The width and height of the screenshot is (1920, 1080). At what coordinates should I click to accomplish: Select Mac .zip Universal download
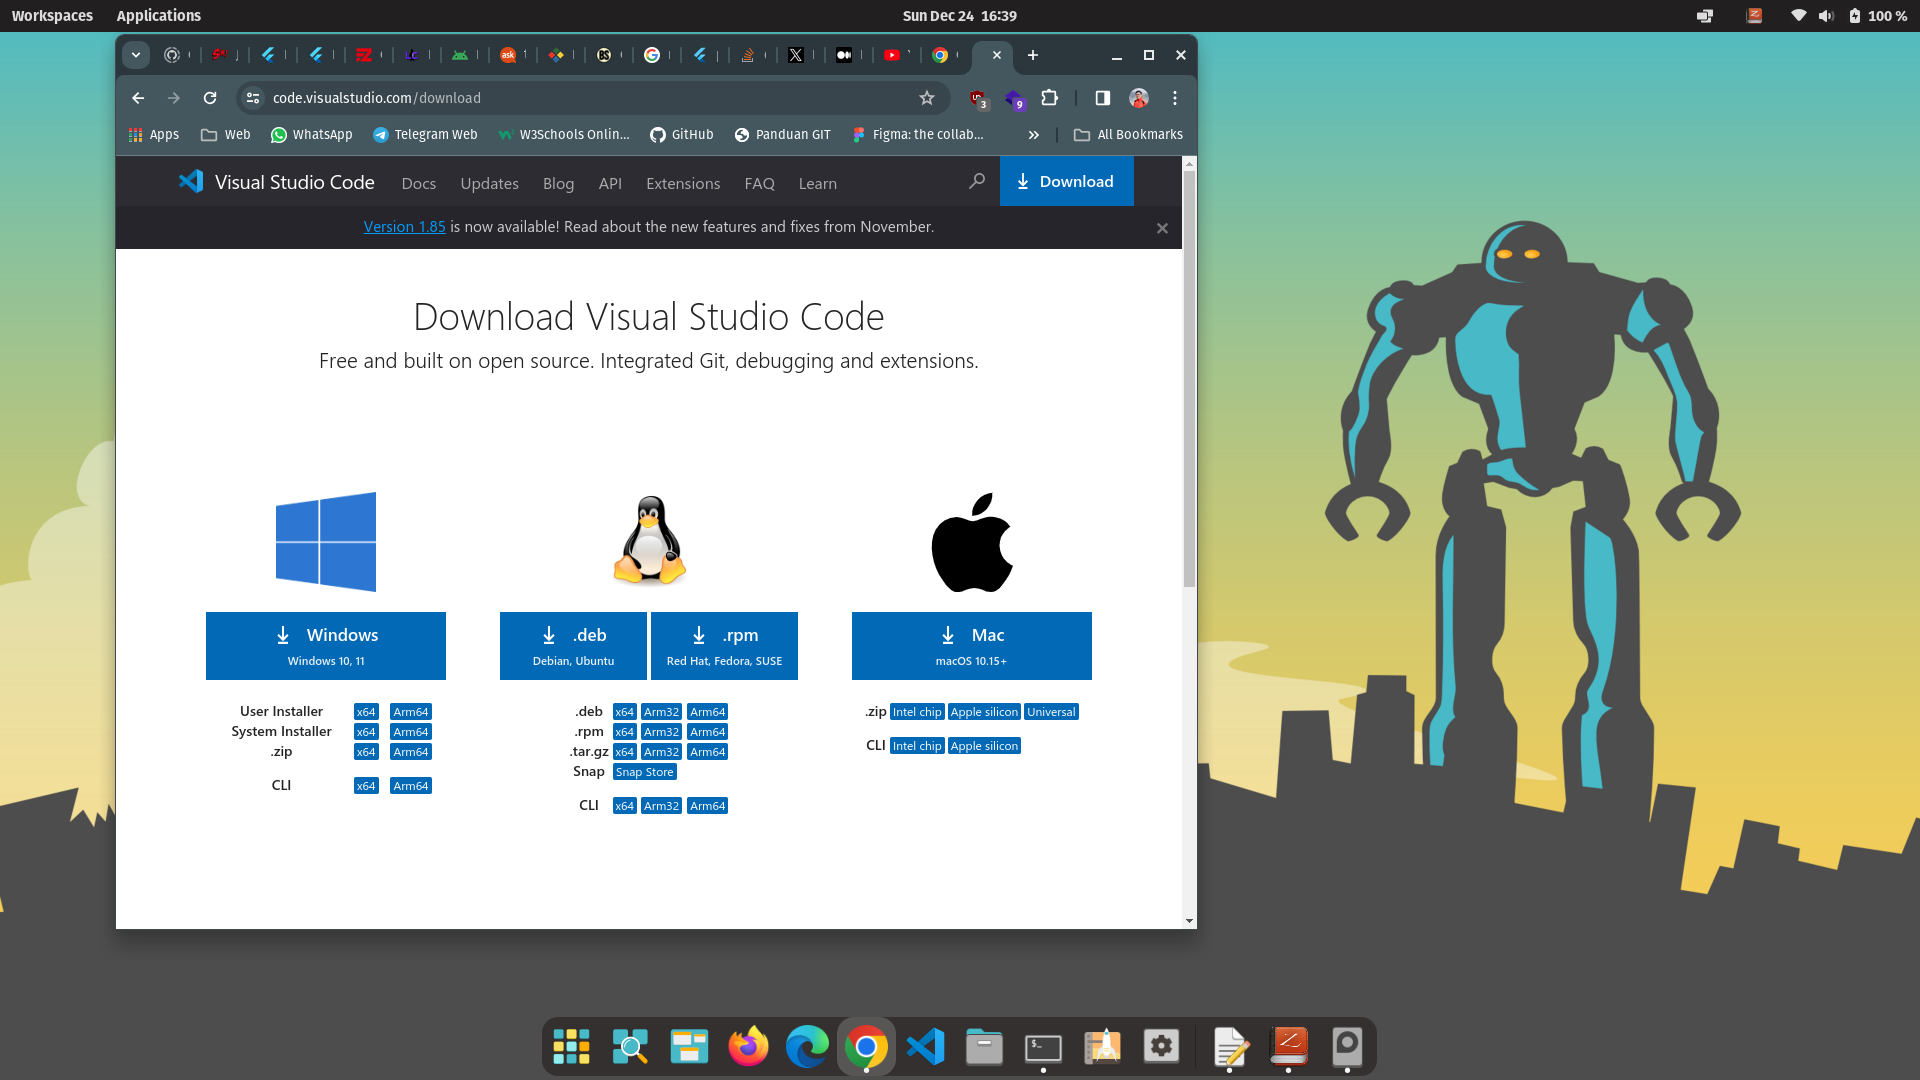coord(1051,712)
